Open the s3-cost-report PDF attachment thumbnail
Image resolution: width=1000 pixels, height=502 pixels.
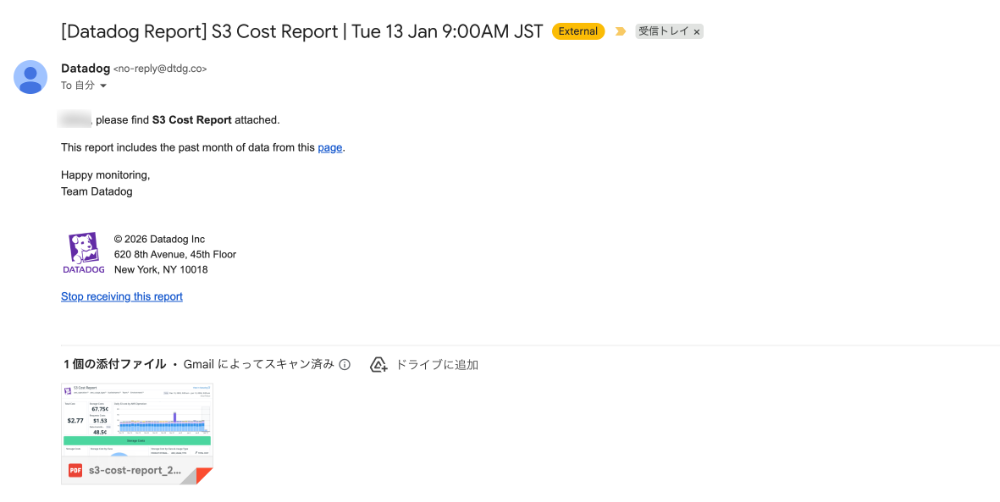click(x=137, y=434)
